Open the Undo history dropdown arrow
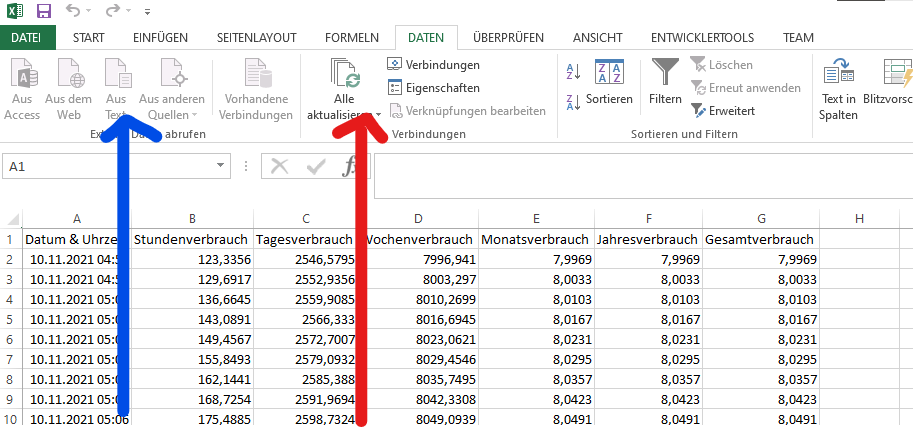913x427 pixels. (89, 11)
